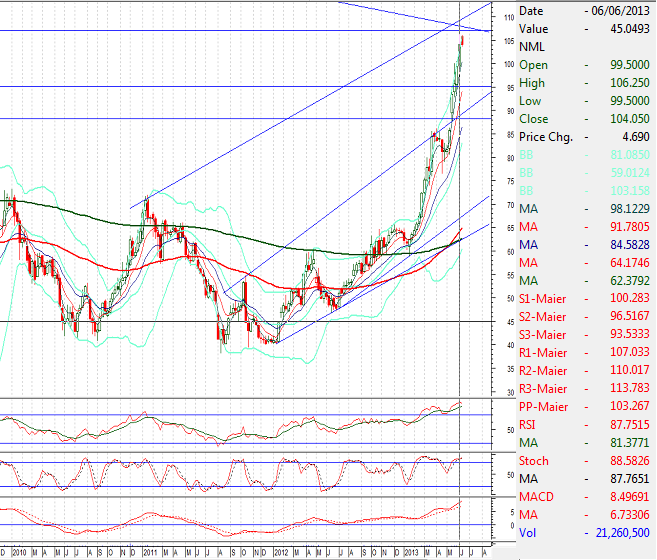Screen dimensions: 657x560
Task: Click the Date value 06/06/2013
Action: [622, 11]
